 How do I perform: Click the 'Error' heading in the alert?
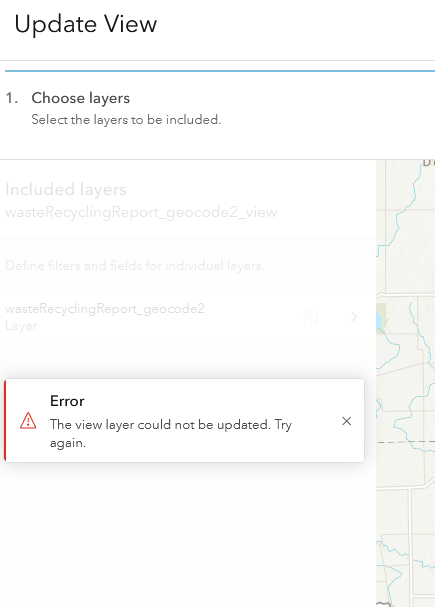pos(67,401)
